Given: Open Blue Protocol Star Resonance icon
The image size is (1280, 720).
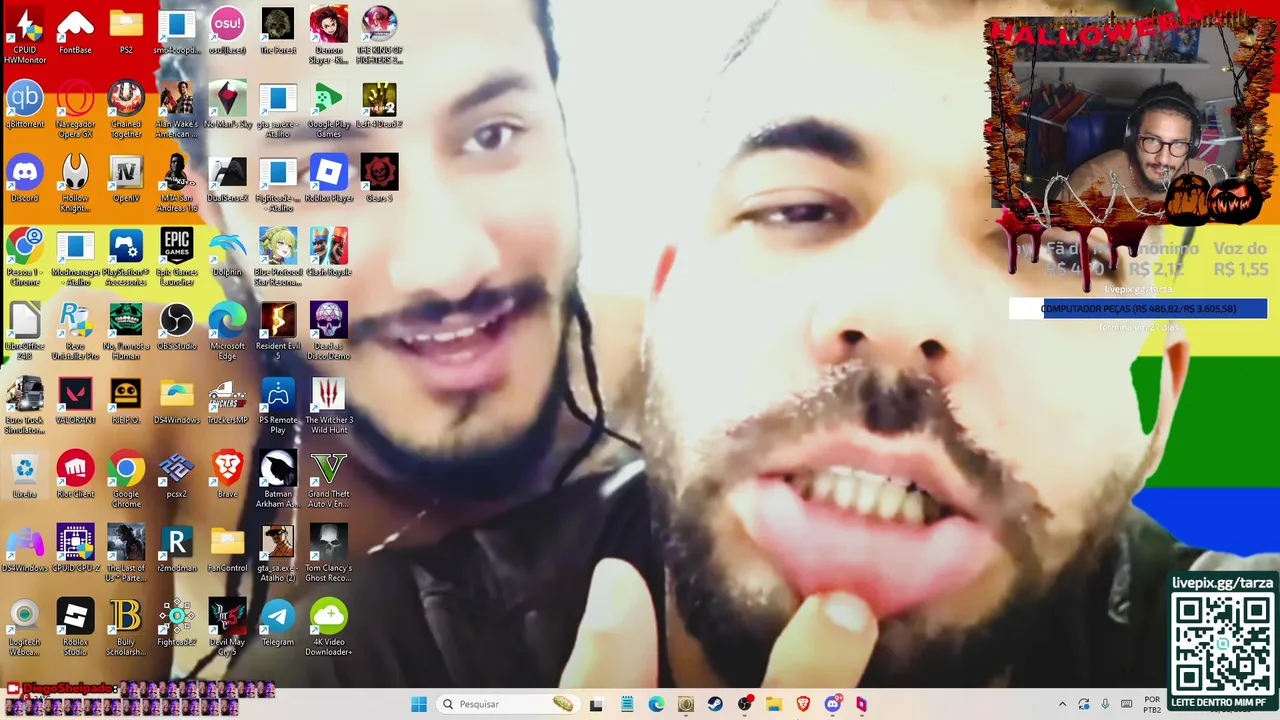Looking at the screenshot, I should (x=278, y=257).
